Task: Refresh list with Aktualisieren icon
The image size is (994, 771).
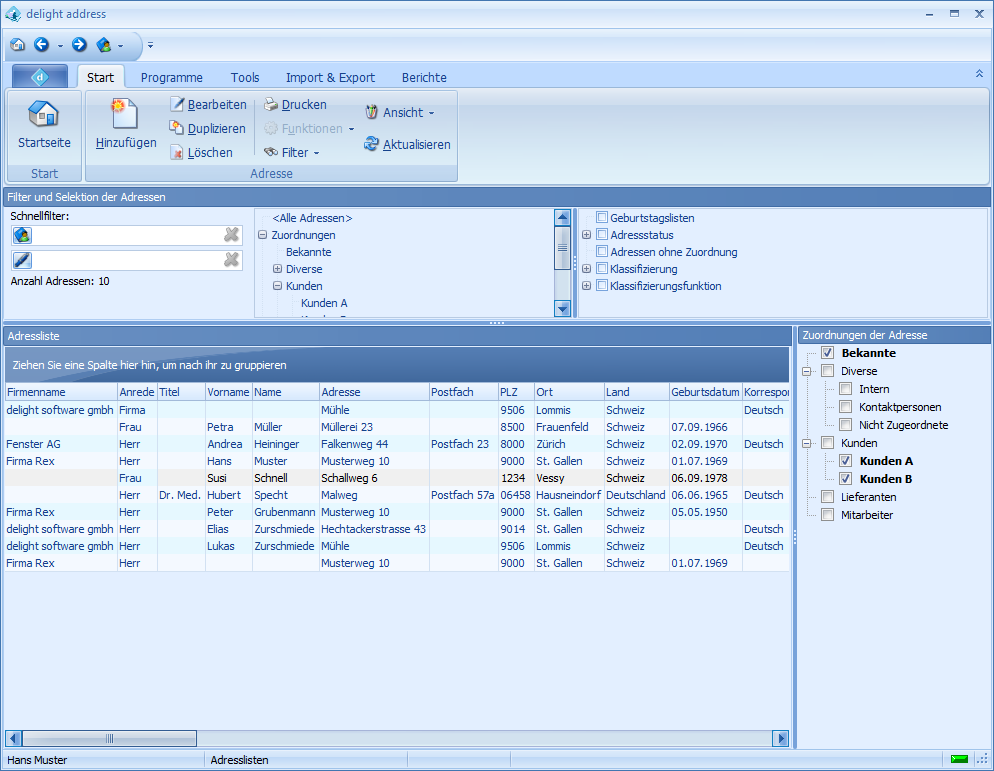Action: 371,145
